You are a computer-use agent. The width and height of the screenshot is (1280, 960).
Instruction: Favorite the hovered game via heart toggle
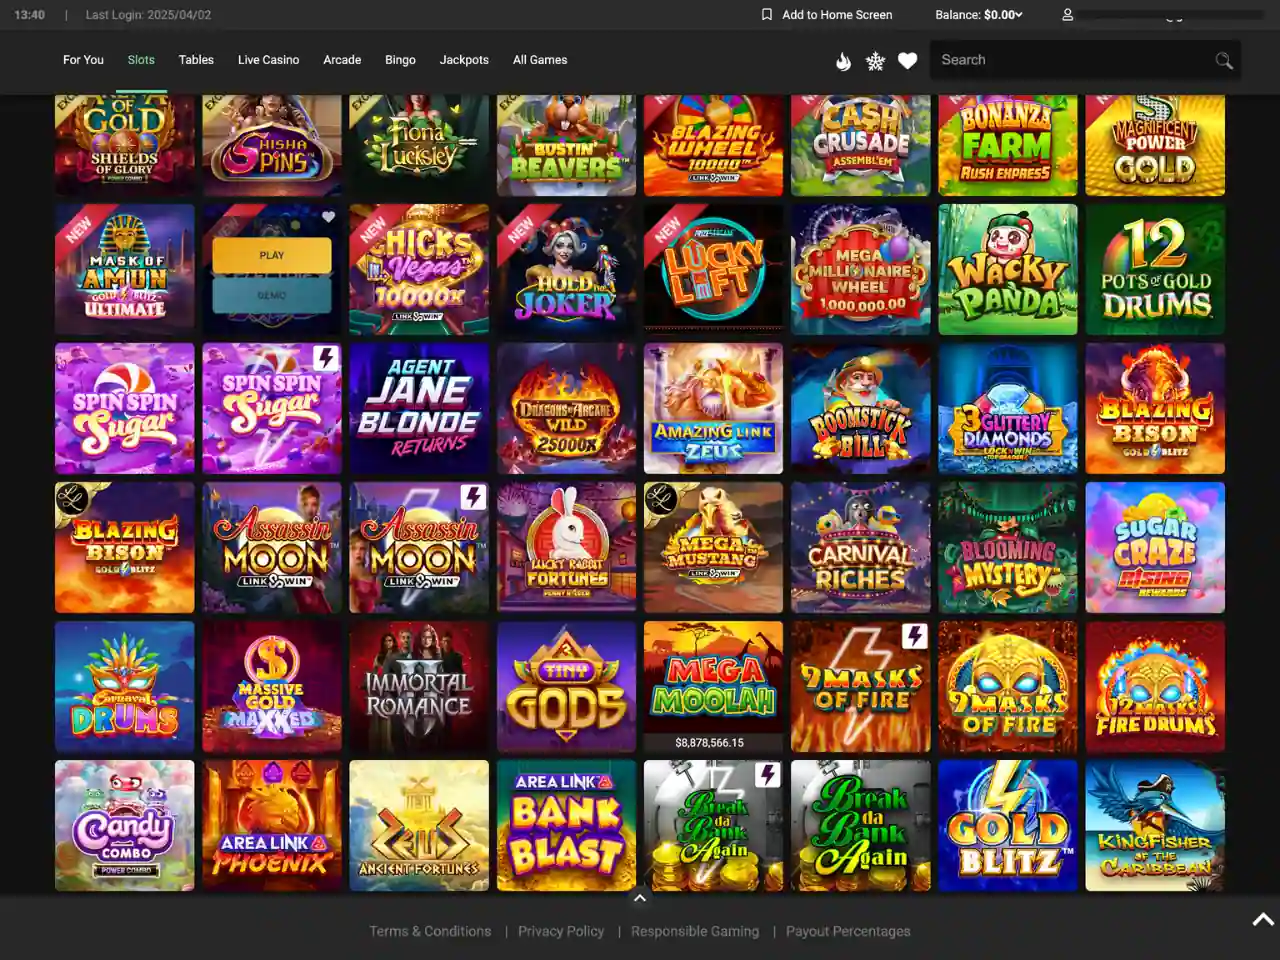[328, 217]
